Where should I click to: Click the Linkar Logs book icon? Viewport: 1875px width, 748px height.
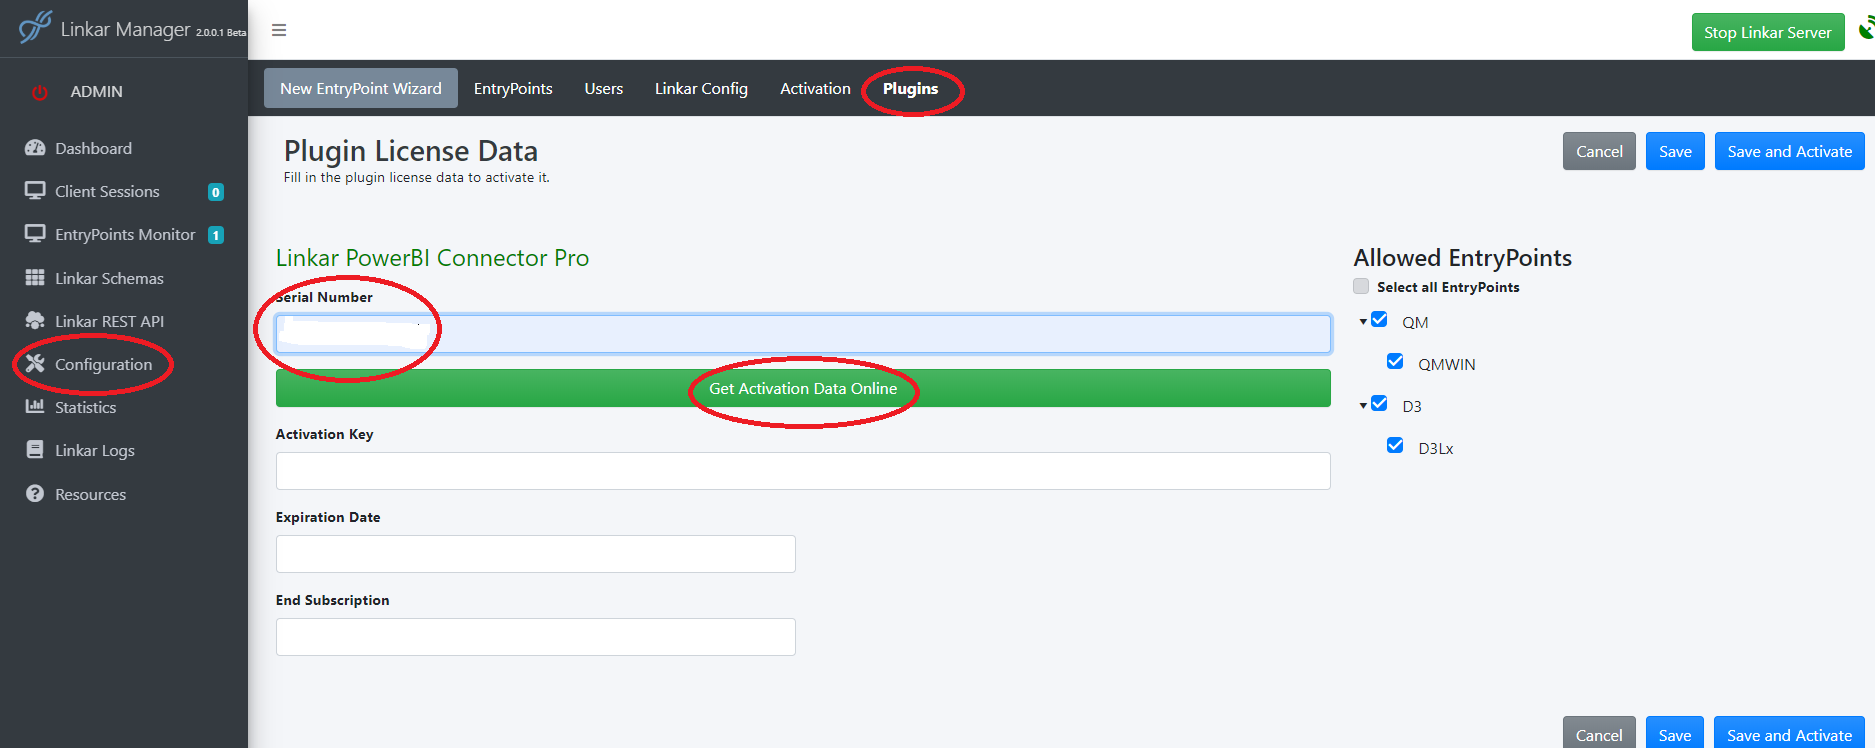(x=35, y=449)
